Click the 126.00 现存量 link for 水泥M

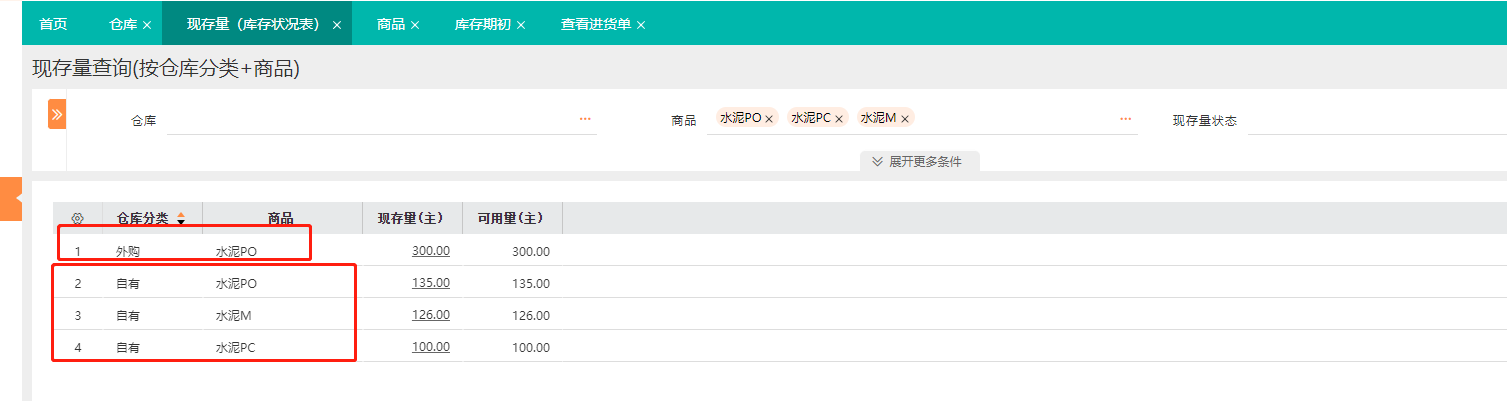(x=431, y=315)
